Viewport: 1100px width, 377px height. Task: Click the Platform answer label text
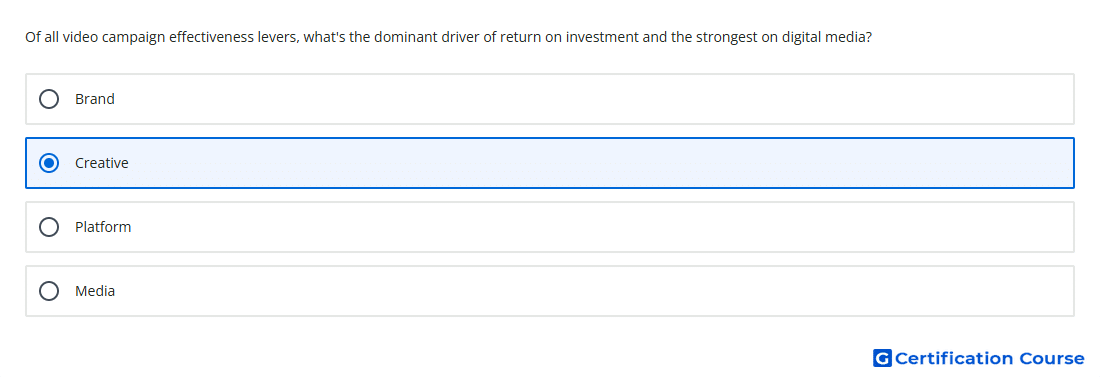[103, 227]
